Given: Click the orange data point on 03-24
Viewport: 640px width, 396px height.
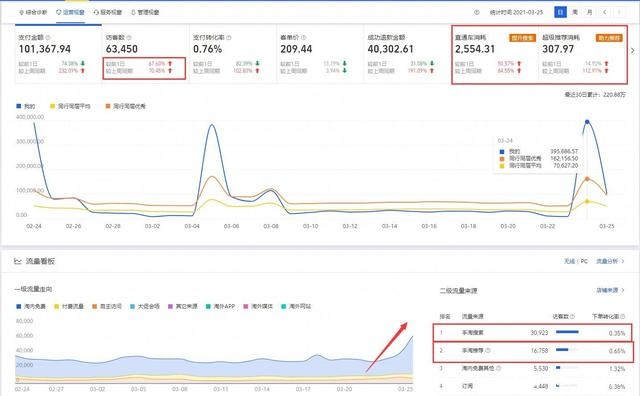Looking at the screenshot, I should (x=587, y=179).
